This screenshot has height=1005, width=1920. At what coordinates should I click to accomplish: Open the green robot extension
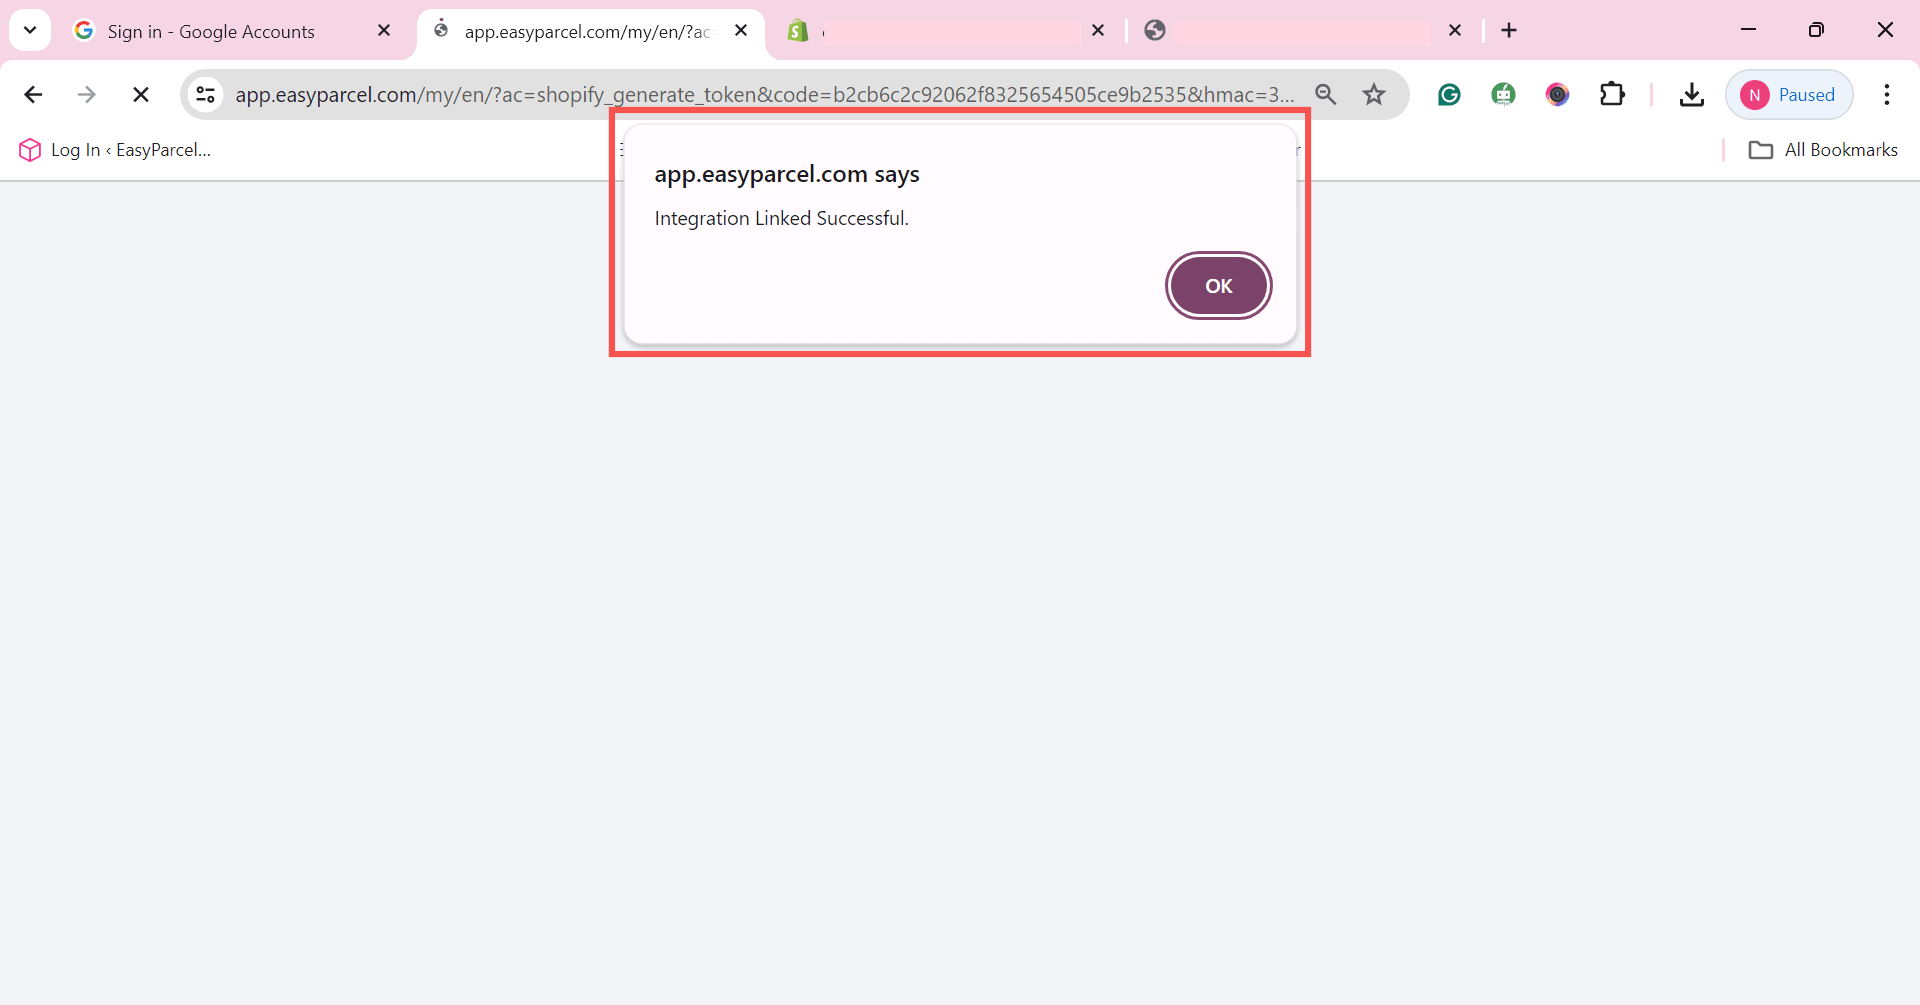(1504, 94)
